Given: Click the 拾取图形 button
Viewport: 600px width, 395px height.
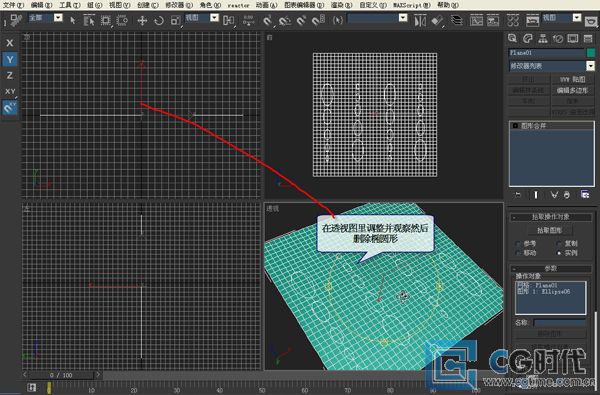Looking at the screenshot, I should click(x=549, y=230).
